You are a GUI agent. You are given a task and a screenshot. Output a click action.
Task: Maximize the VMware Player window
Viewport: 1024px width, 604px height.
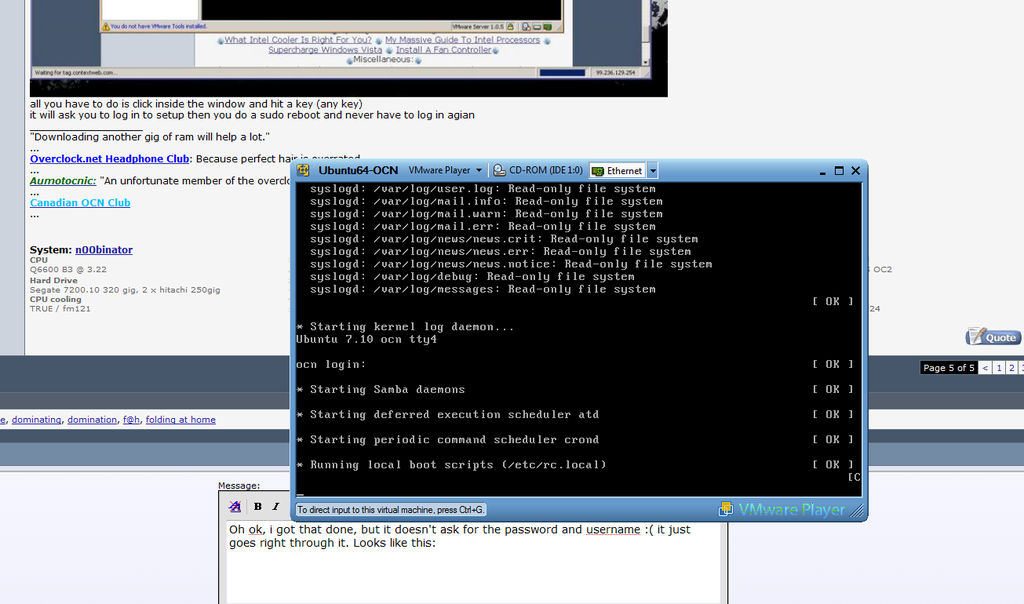tap(839, 170)
